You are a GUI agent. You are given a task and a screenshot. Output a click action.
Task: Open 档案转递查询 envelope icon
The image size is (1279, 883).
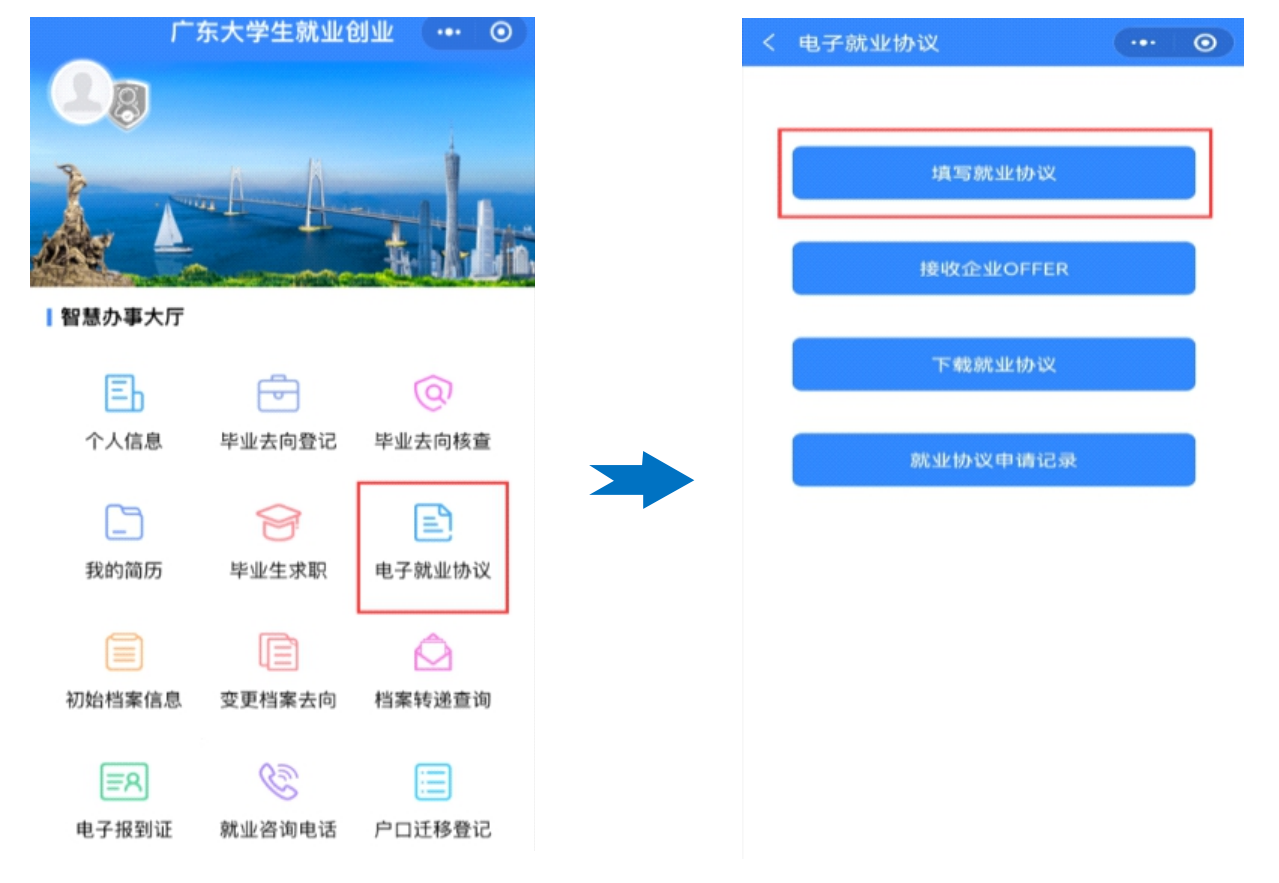click(433, 653)
